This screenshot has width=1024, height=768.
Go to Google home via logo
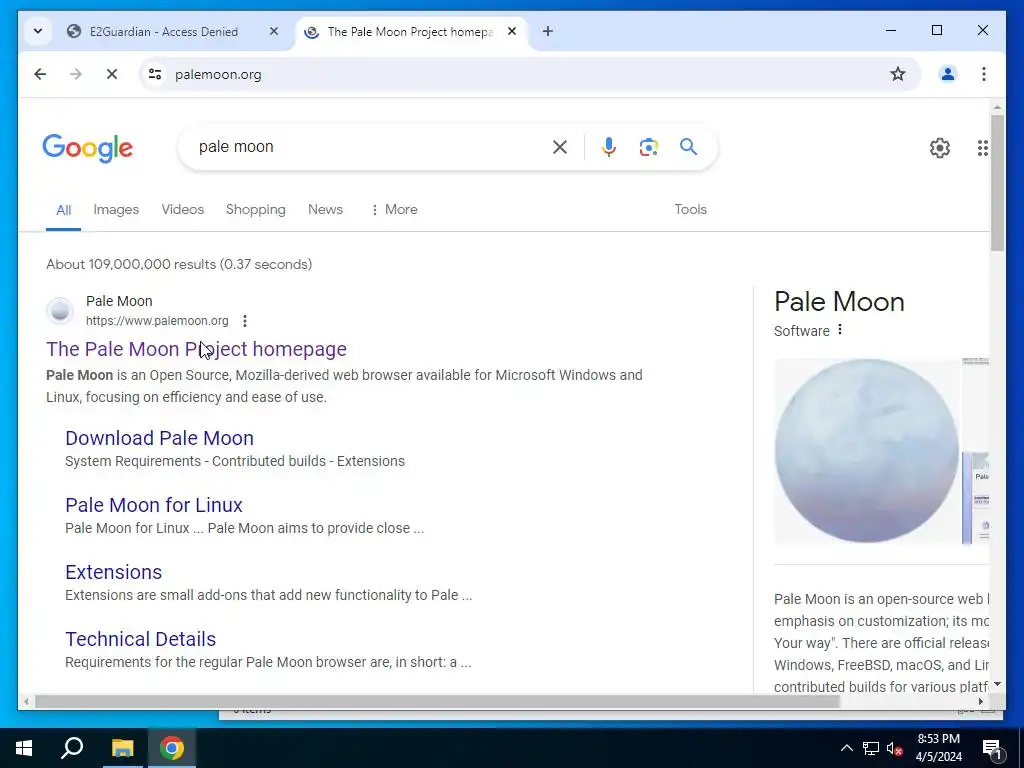click(x=88, y=148)
